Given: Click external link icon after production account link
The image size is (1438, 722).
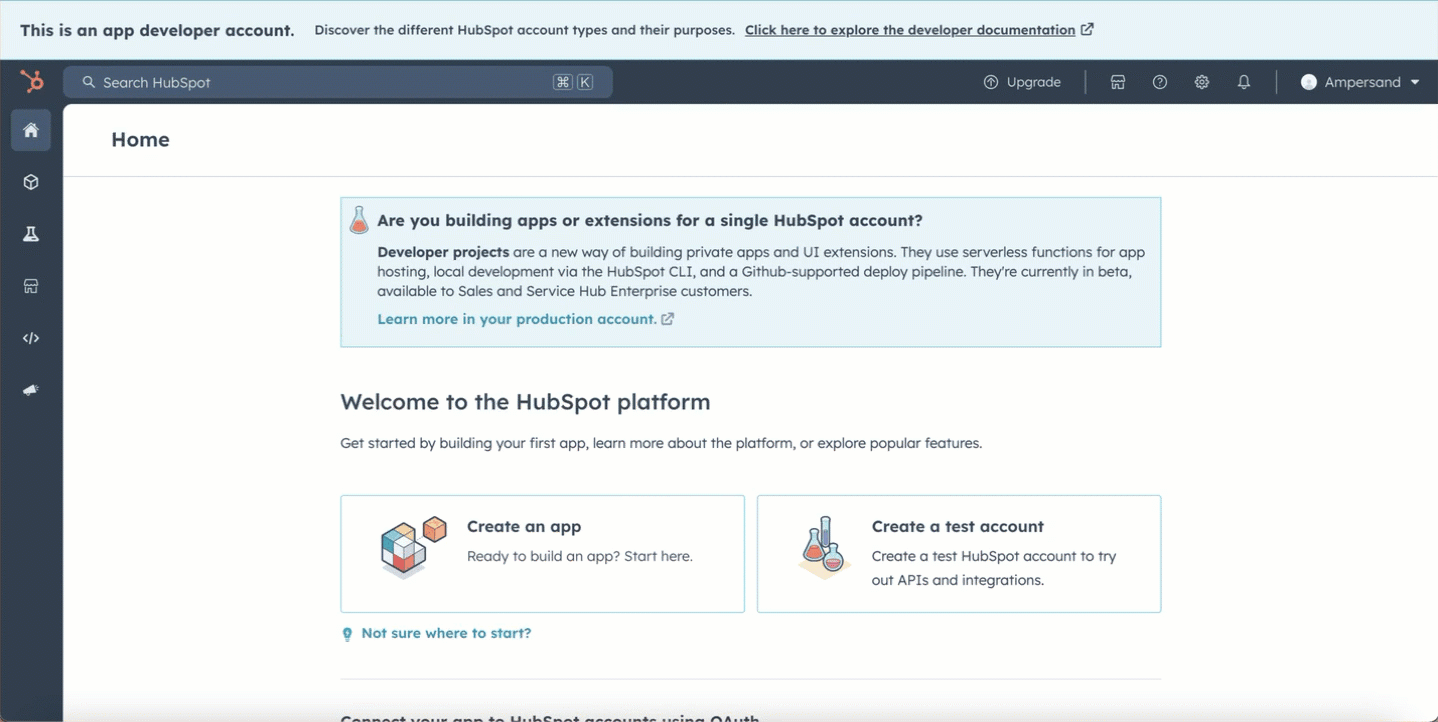Looking at the screenshot, I should [668, 319].
